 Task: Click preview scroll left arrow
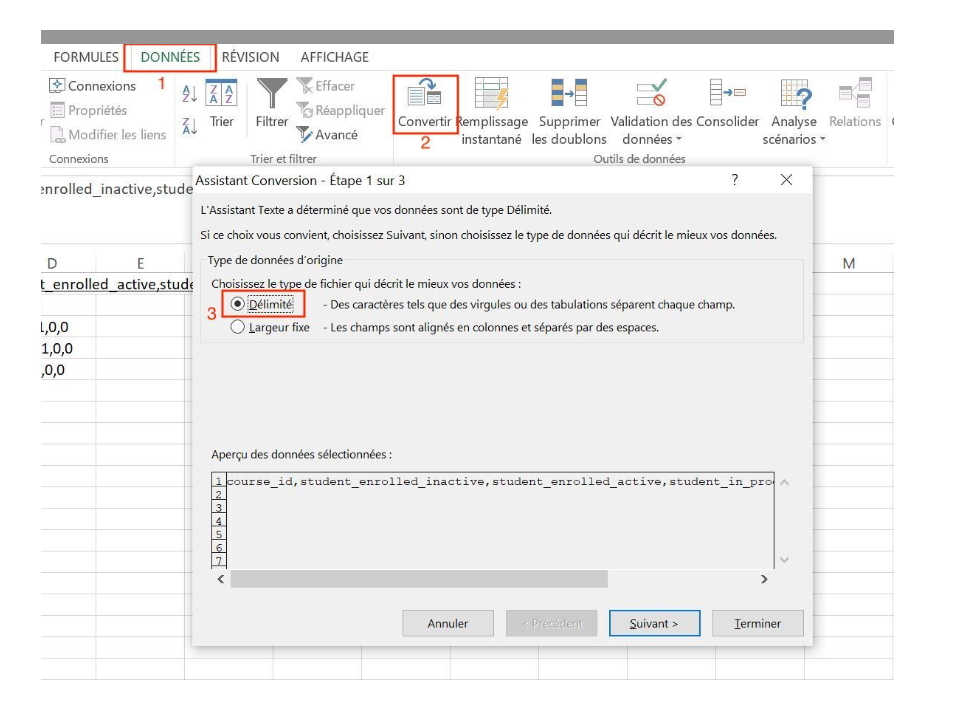(221, 579)
